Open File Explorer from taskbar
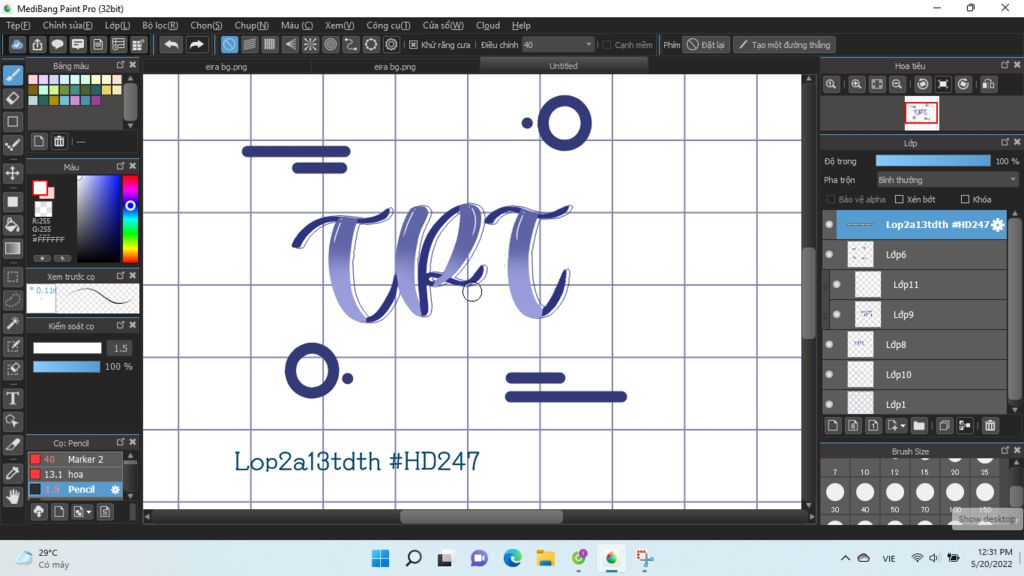Viewport: 1024px width, 576px height. coord(545,558)
